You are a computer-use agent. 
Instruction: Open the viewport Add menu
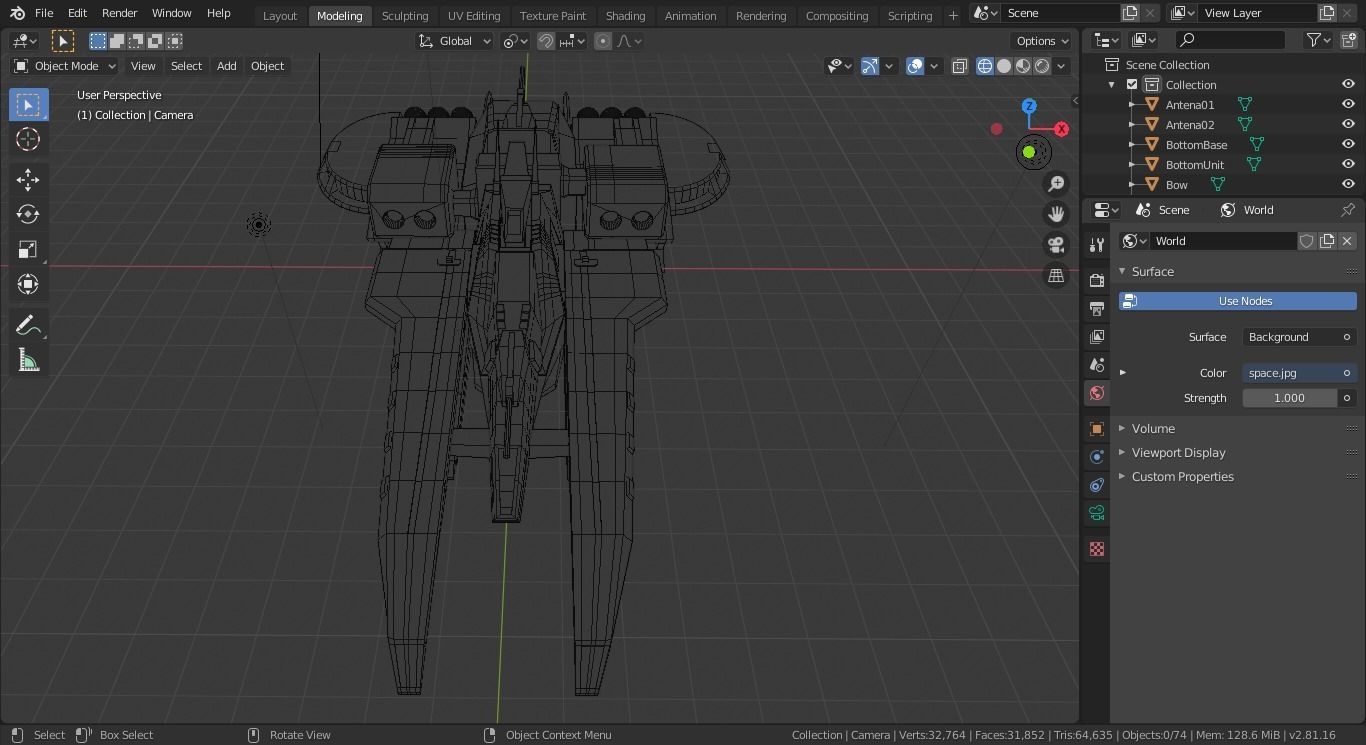(226, 66)
